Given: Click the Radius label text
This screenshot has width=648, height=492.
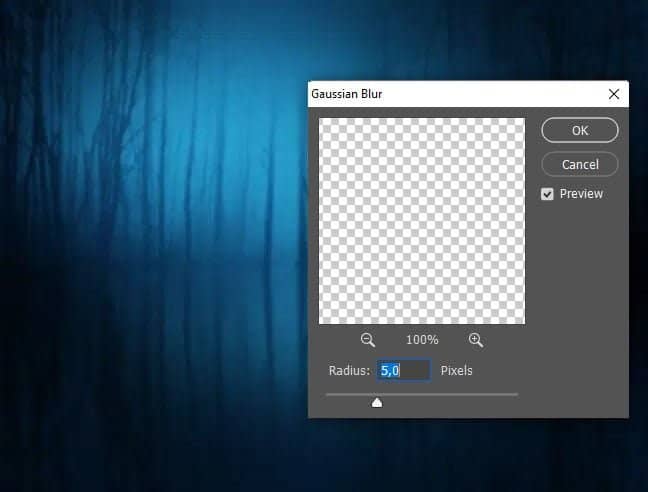Looking at the screenshot, I should click(349, 371).
